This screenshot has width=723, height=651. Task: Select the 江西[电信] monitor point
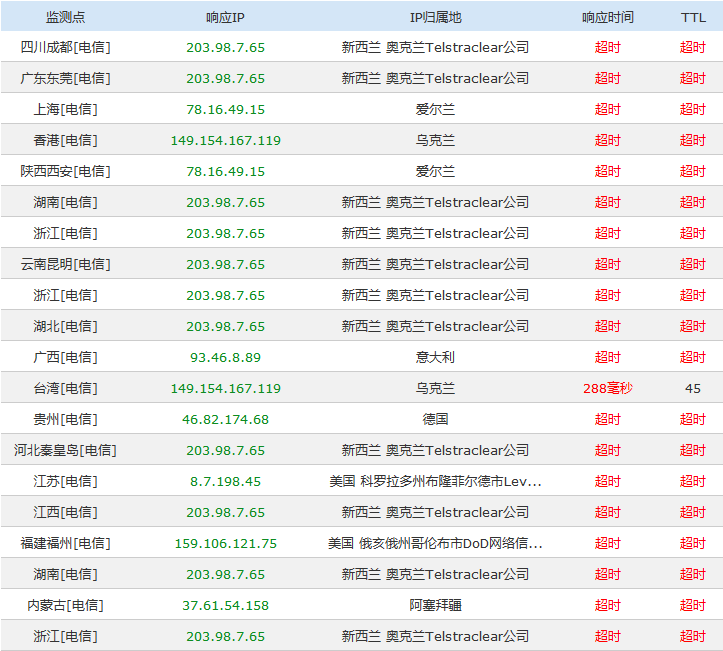[x=65, y=512]
